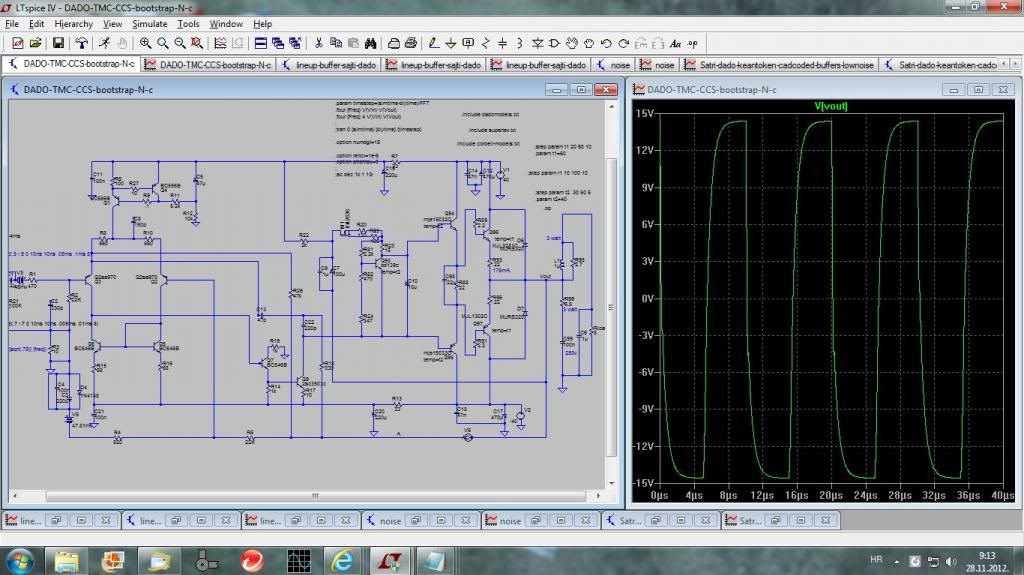Select the Drag hand tool
The height and width of the screenshot is (575, 1024).
[x=589, y=43]
